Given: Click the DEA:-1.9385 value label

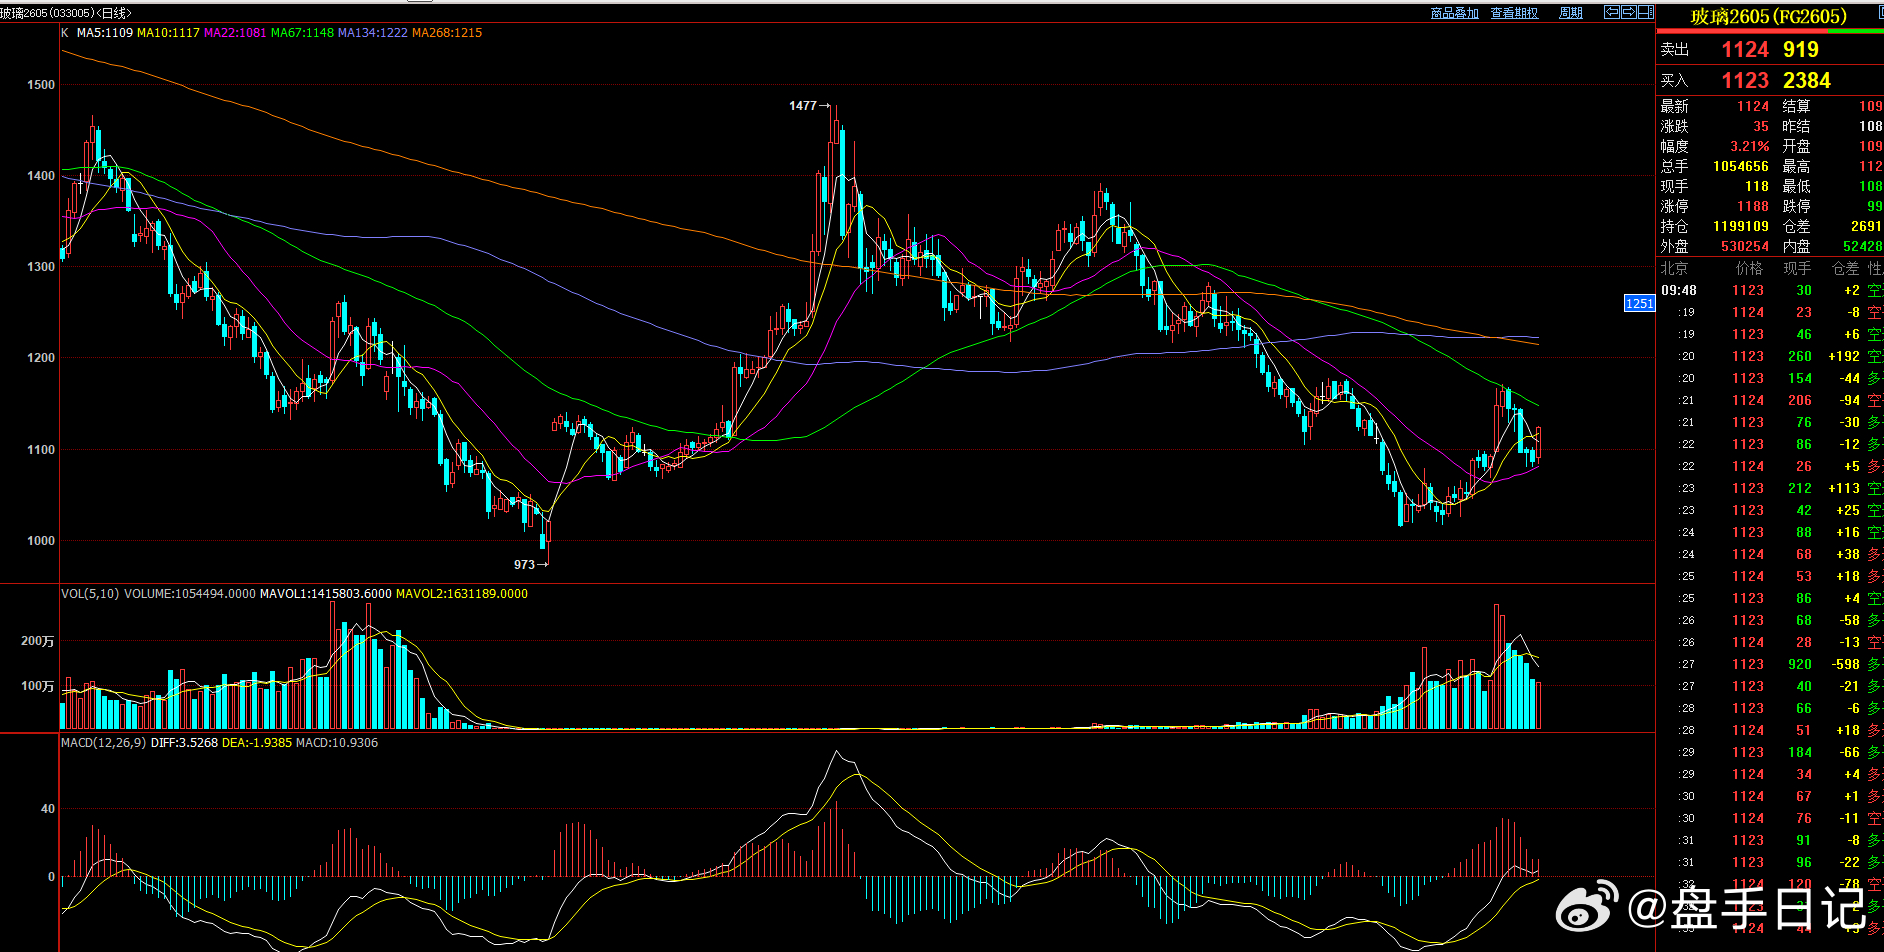Looking at the screenshot, I should [257, 743].
